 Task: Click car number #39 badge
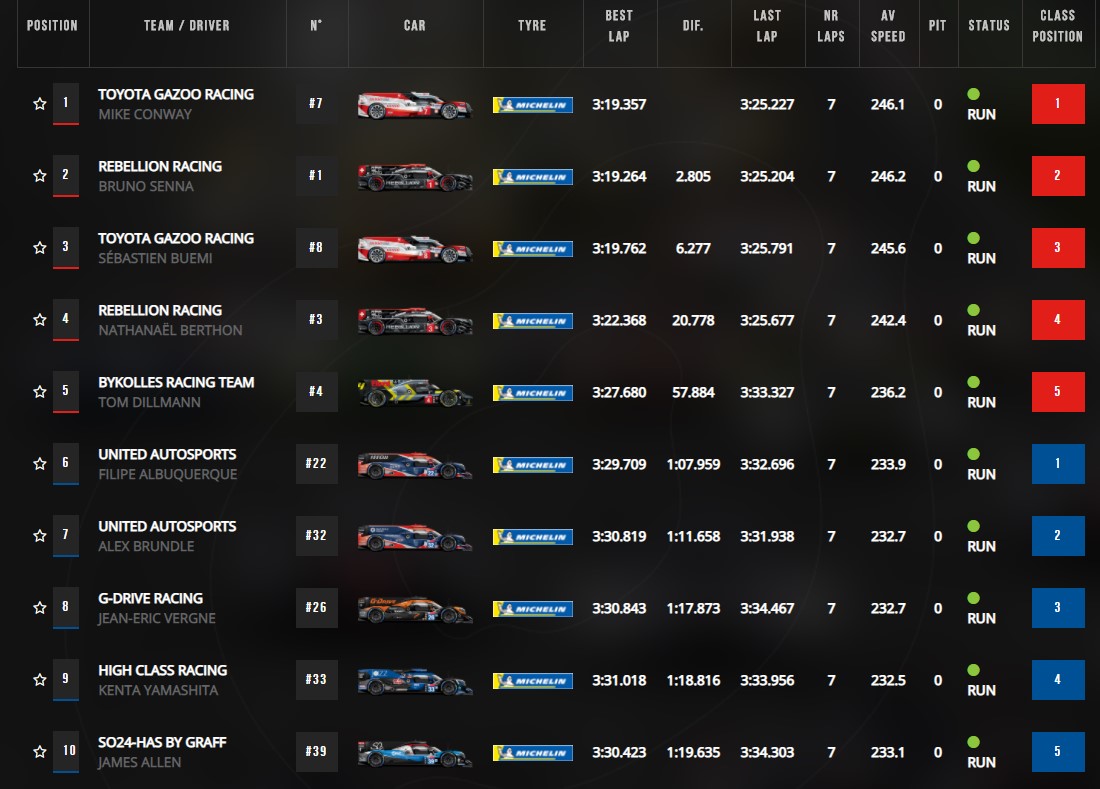tap(316, 752)
